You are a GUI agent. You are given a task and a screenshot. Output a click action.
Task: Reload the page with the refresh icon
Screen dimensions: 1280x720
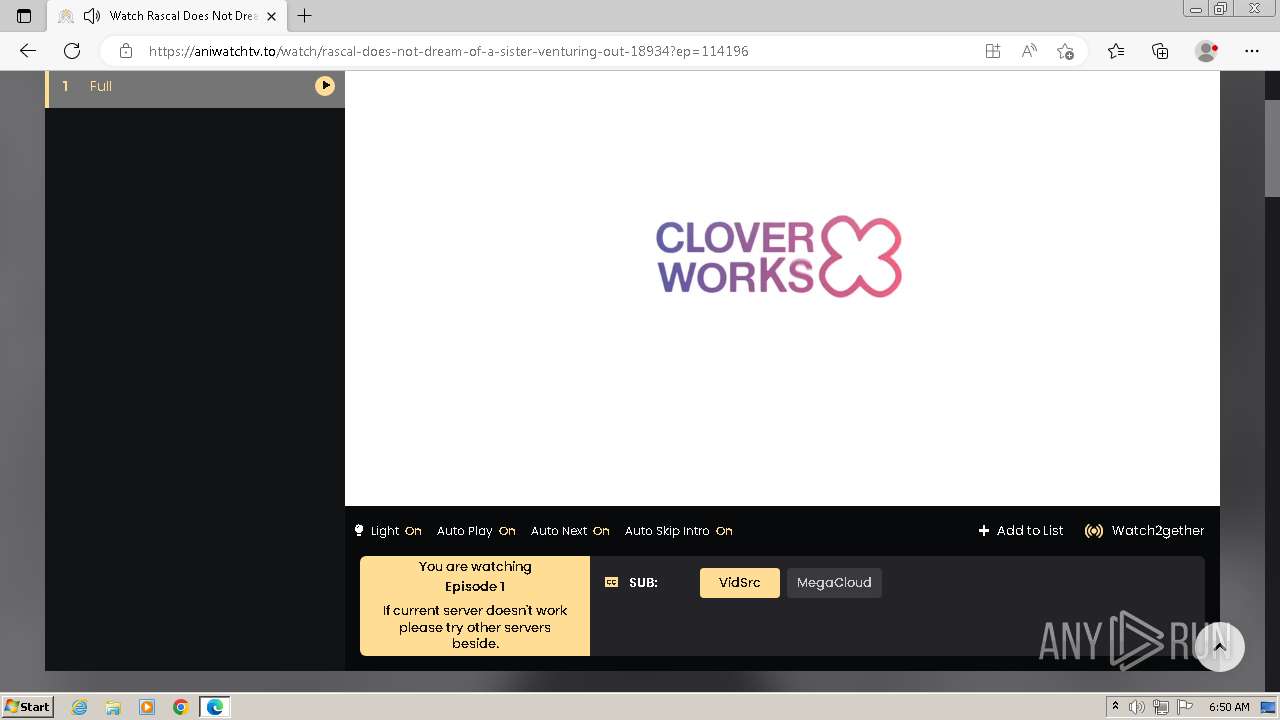tap(72, 51)
